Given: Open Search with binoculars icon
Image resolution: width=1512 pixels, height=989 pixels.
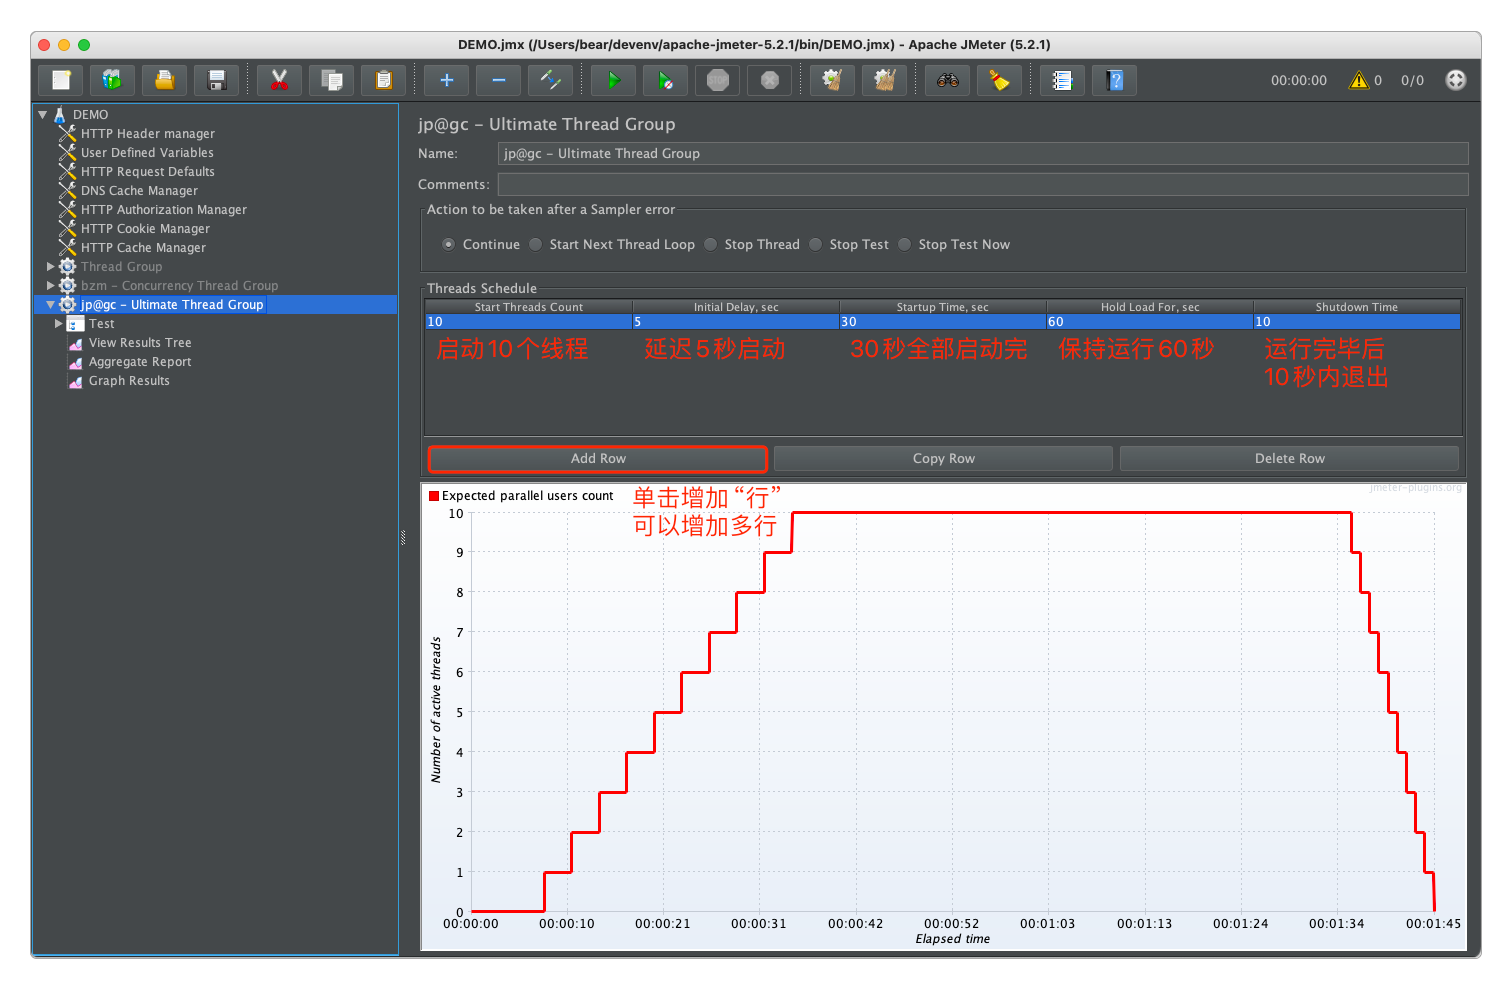Looking at the screenshot, I should tap(948, 80).
